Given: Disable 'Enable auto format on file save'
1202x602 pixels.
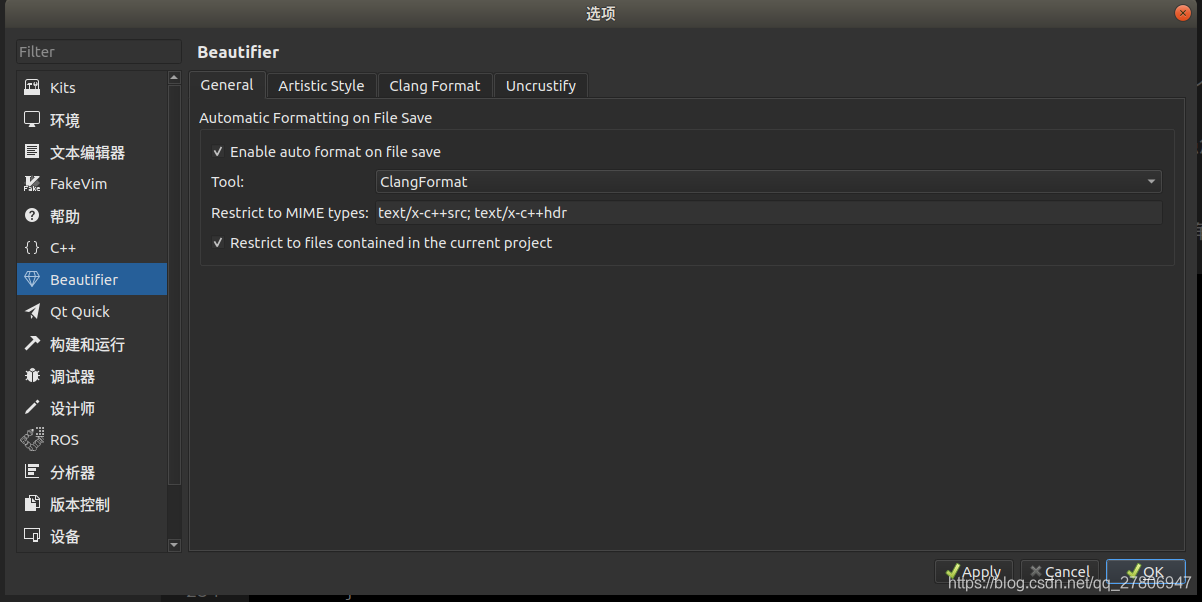Looking at the screenshot, I should tap(218, 151).
